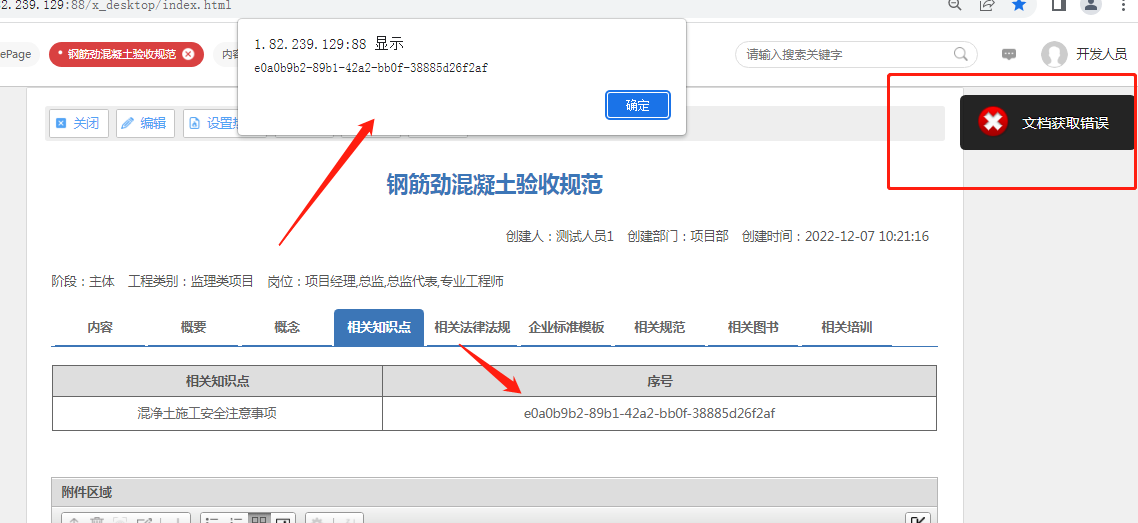The height and width of the screenshot is (523, 1138).
Task: Switch to the 内容 tab
Action: tap(99, 327)
